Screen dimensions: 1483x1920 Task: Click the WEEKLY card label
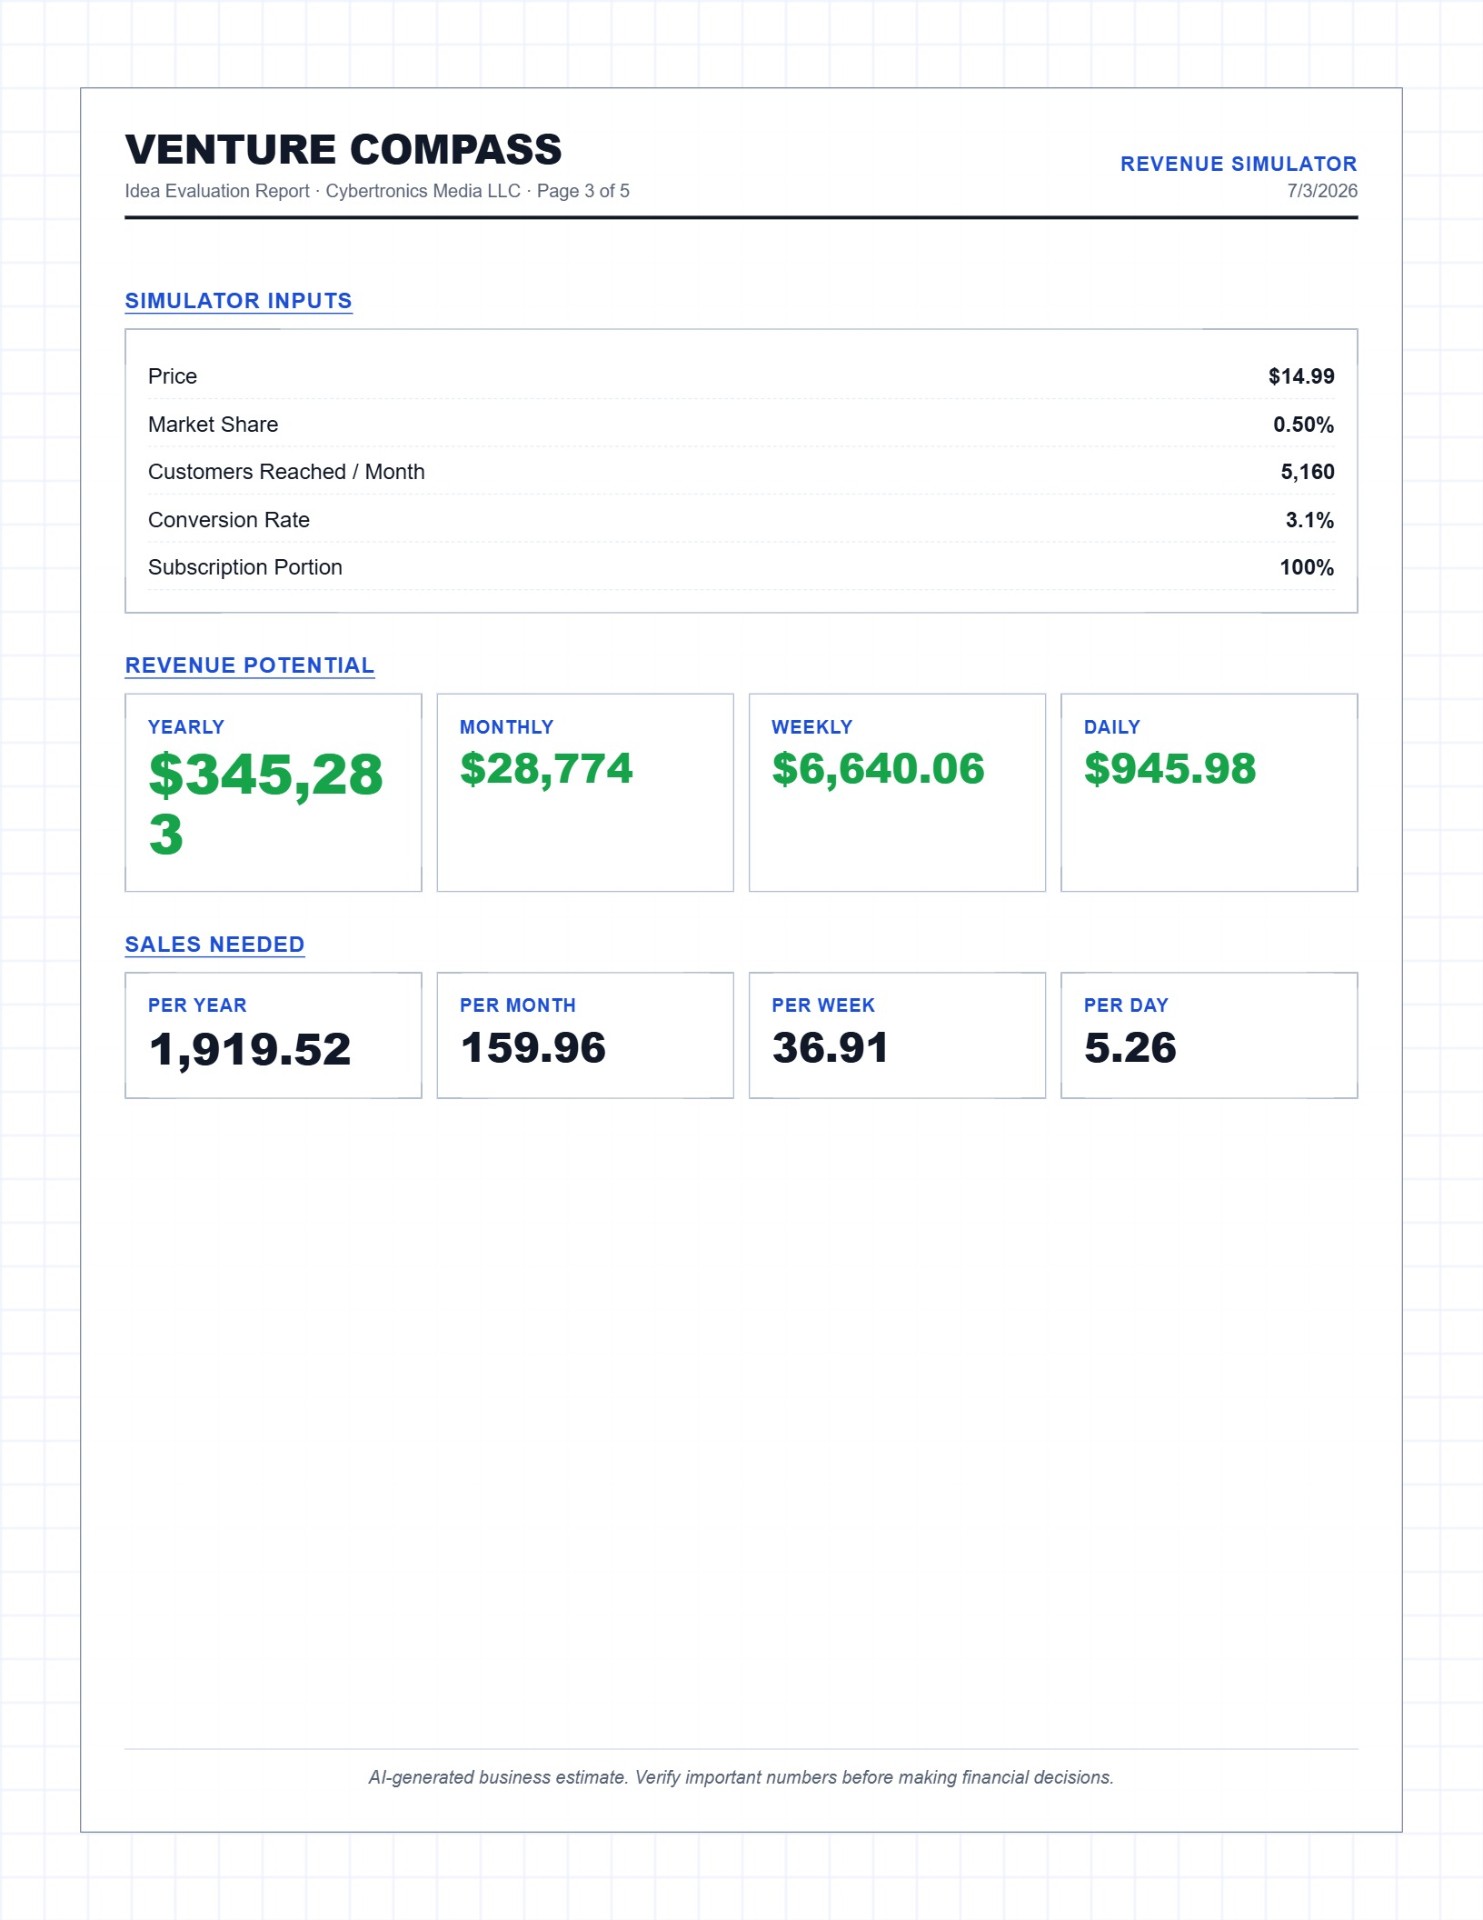(x=812, y=728)
